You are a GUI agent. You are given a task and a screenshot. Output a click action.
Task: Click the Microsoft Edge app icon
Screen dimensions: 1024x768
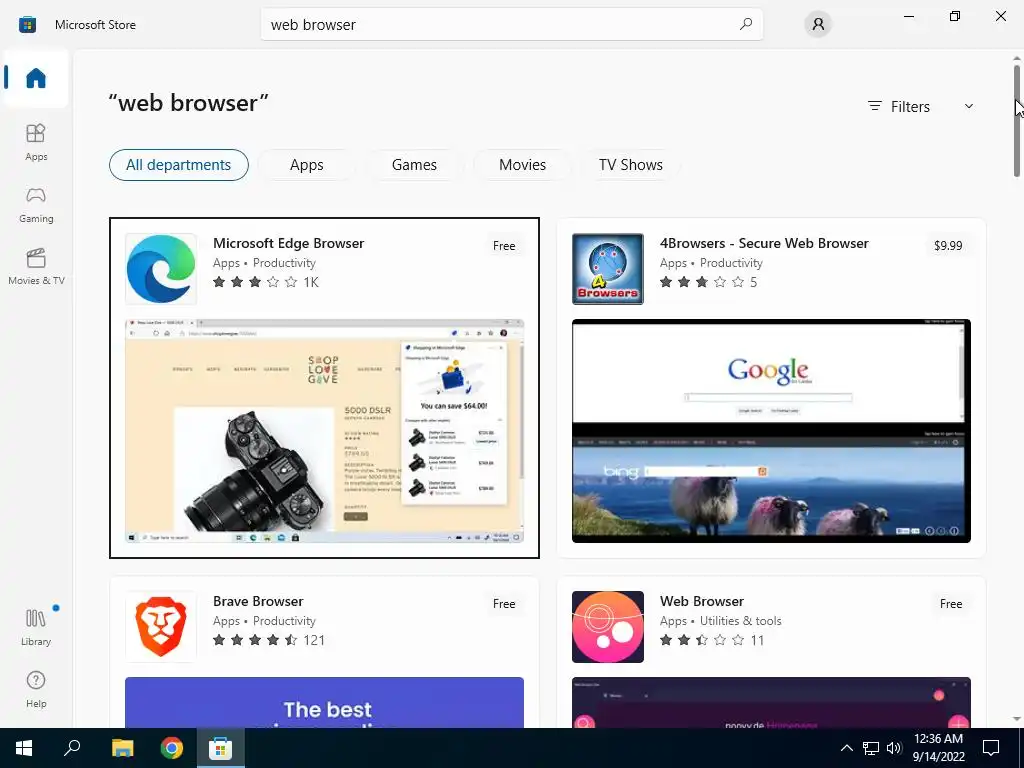coord(161,269)
